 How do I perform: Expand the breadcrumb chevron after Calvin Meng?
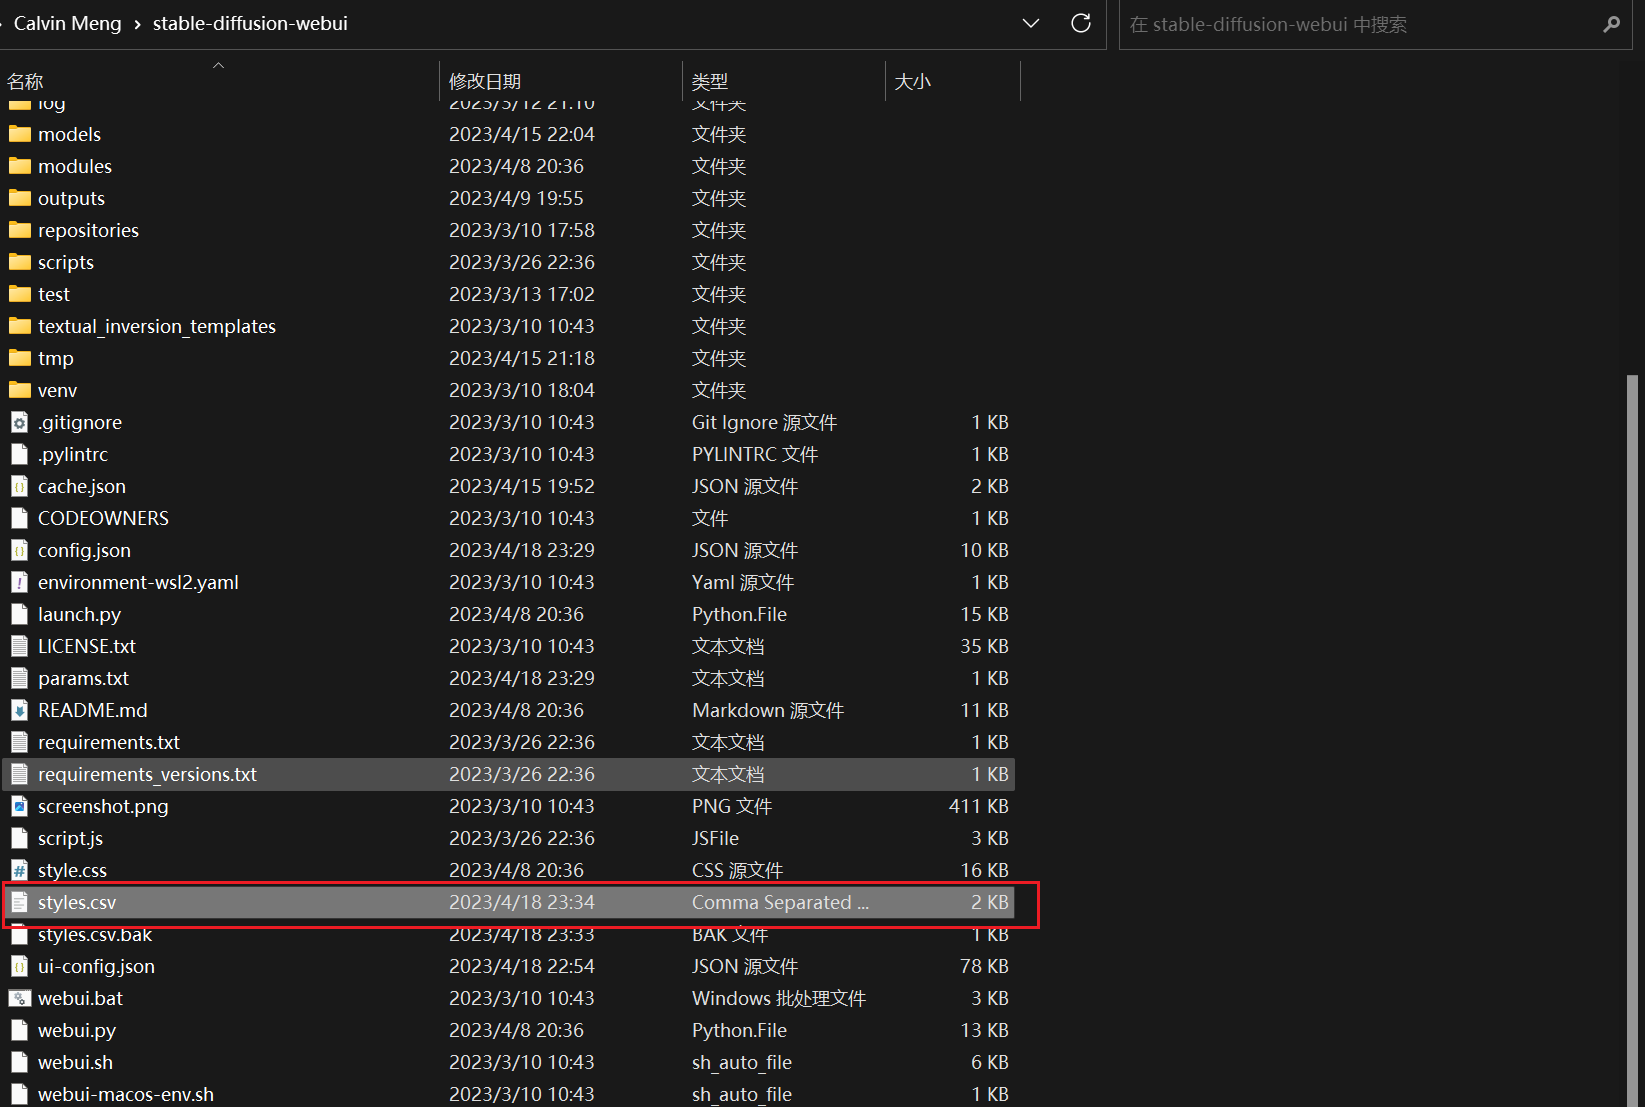[x=137, y=24]
